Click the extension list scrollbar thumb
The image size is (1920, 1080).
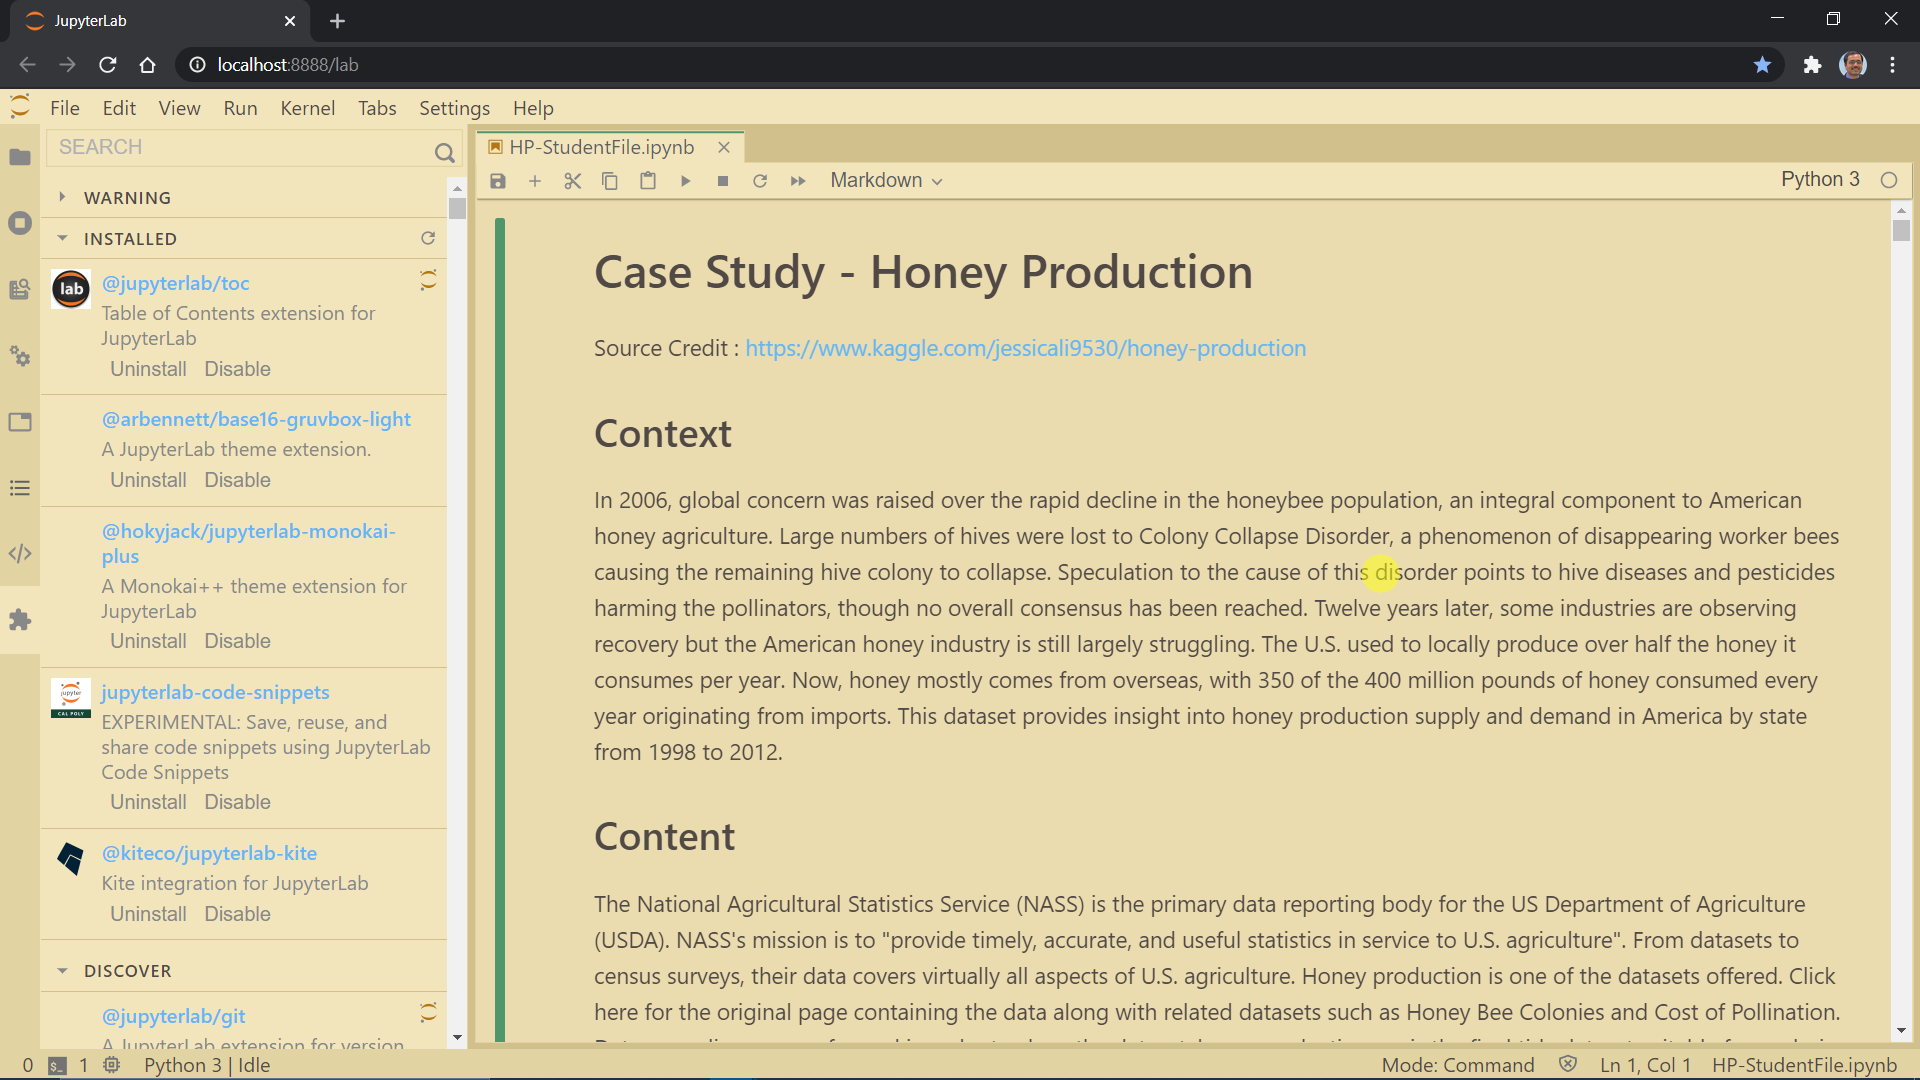[457, 208]
